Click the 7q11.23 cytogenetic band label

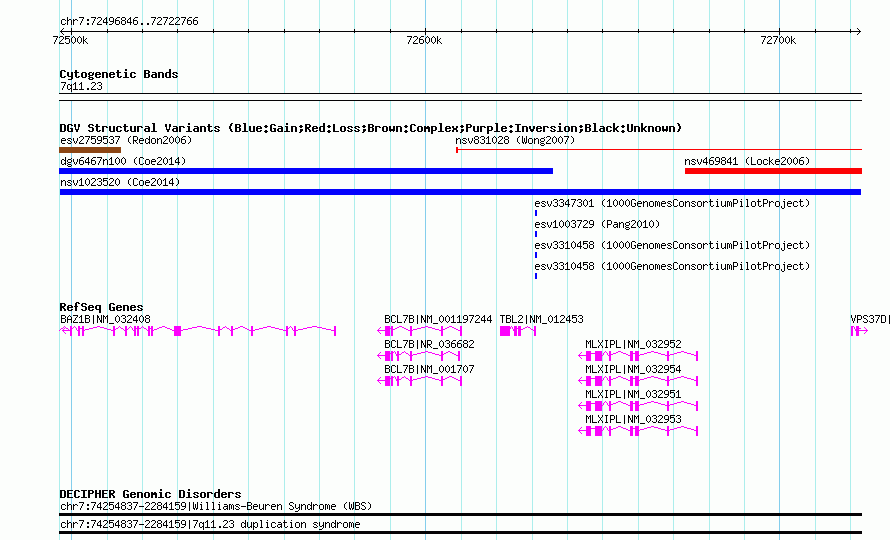(x=81, y=86)
